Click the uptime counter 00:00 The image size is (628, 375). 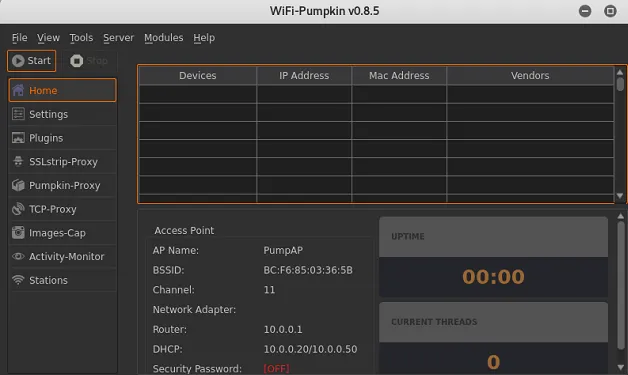[x=493, y=277]
